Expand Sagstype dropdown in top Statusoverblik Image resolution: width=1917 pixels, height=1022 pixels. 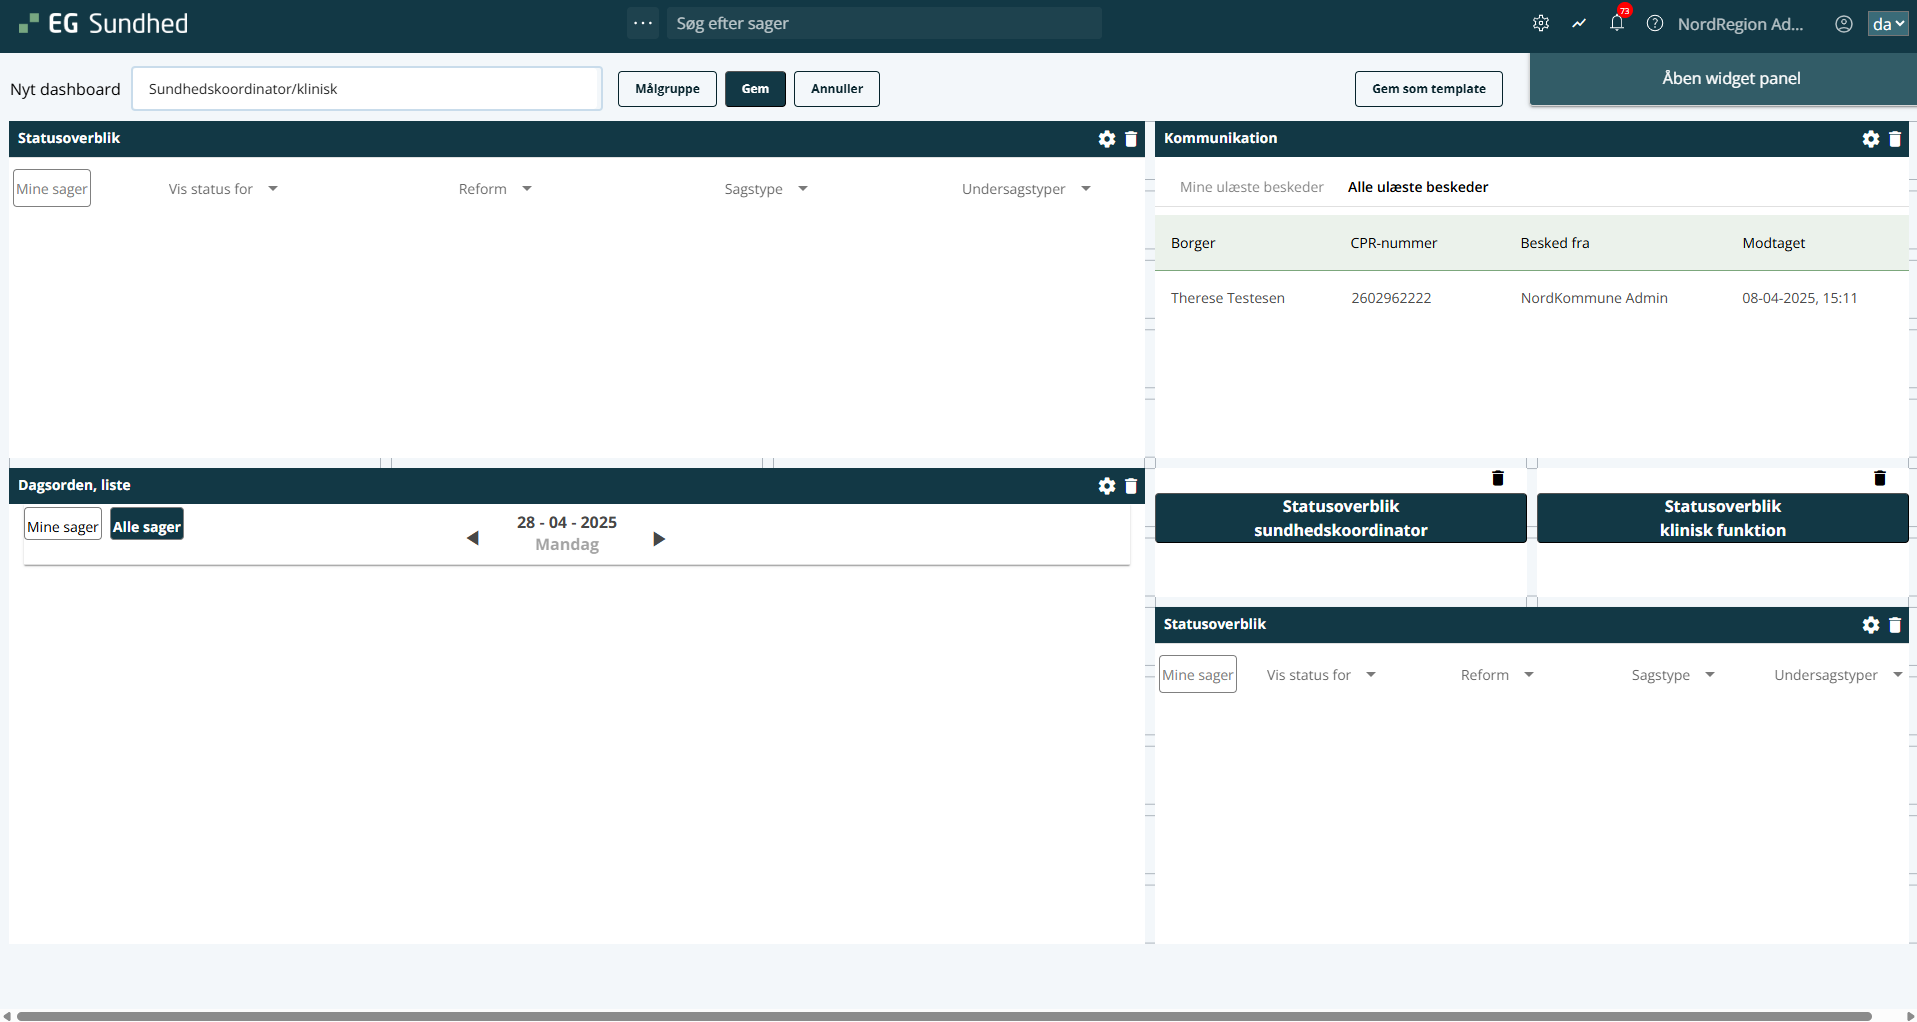coord(765,189)
